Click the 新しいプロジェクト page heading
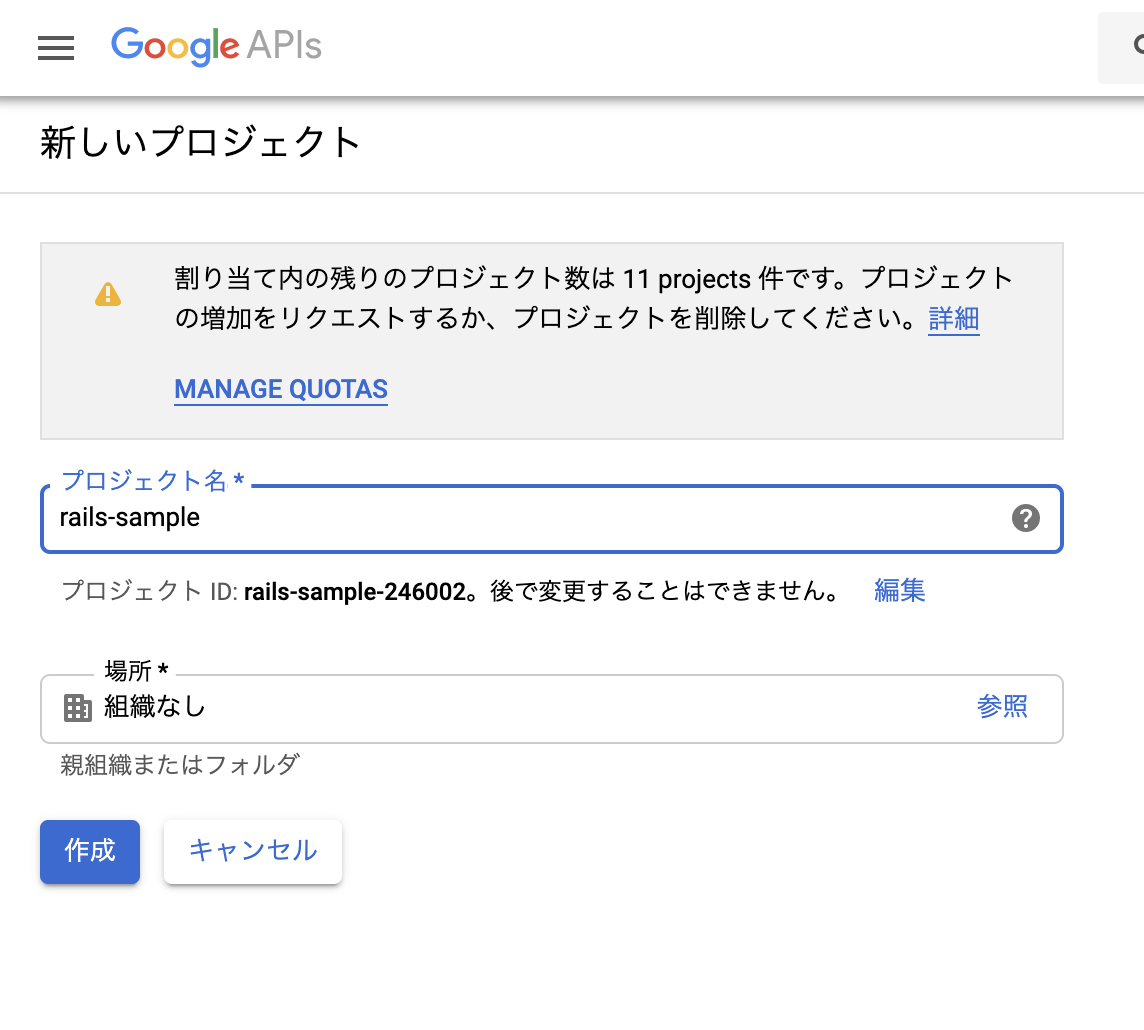Viewport: 1144px width, 1030px height. pyautogui.click(x=200, y=143)
